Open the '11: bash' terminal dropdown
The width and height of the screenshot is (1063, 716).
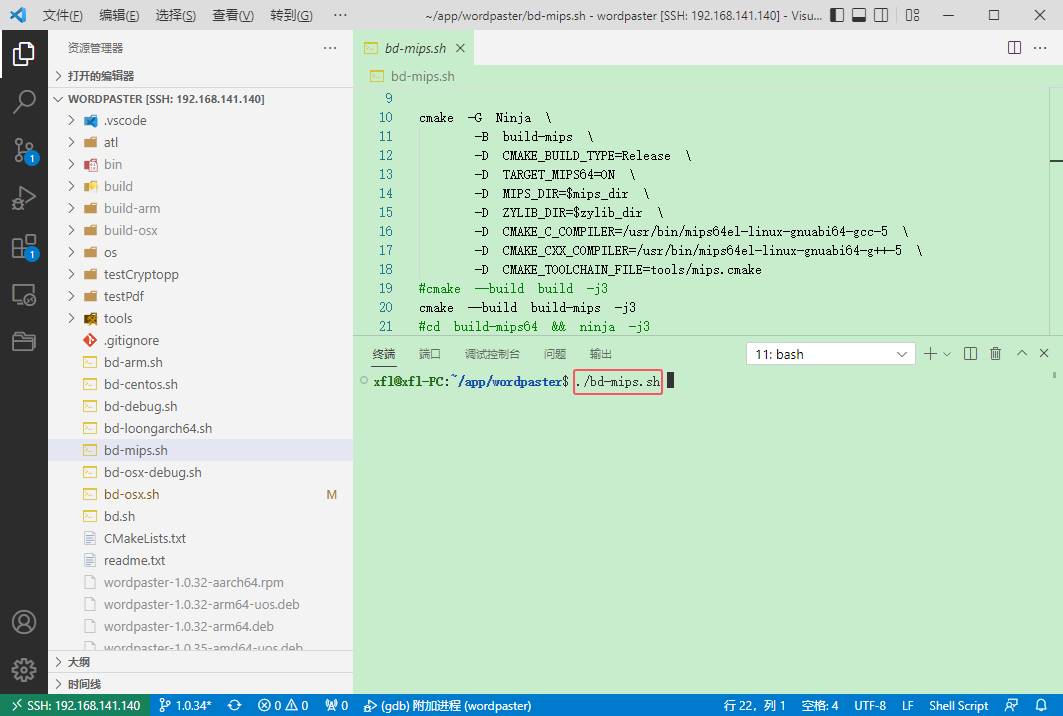coord(829,354)
